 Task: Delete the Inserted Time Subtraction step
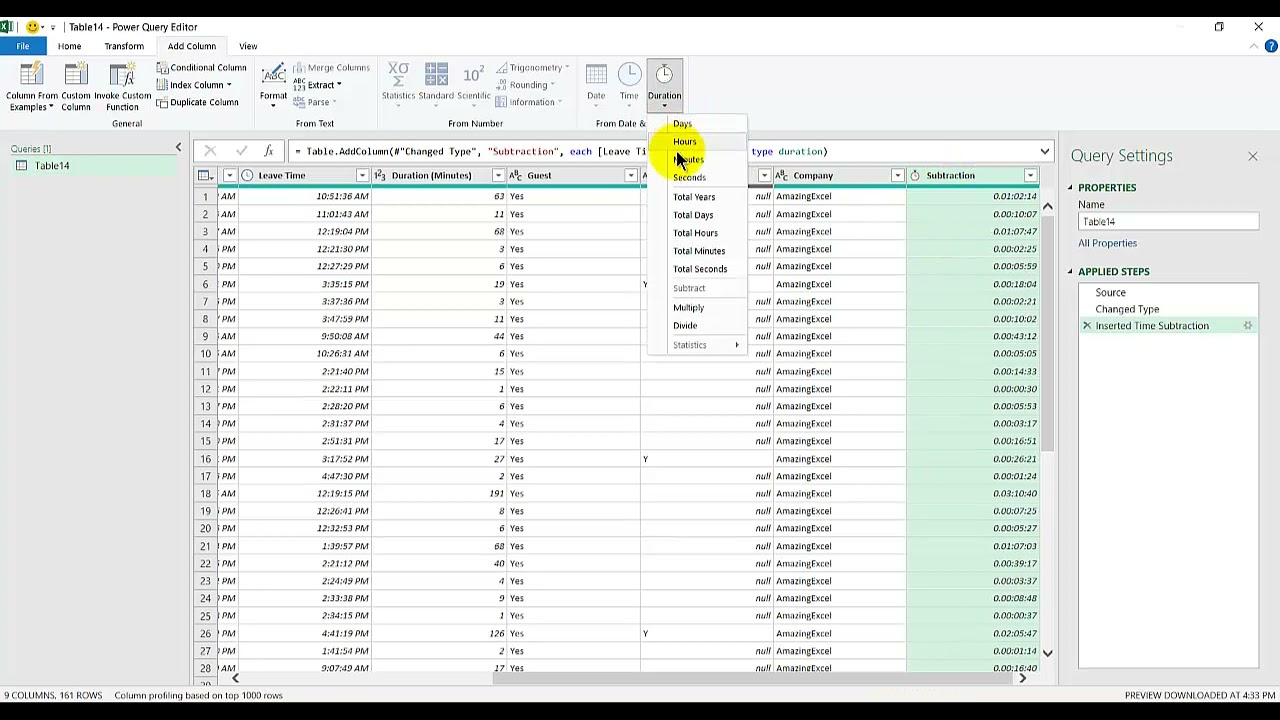[x=1087, y=326]
